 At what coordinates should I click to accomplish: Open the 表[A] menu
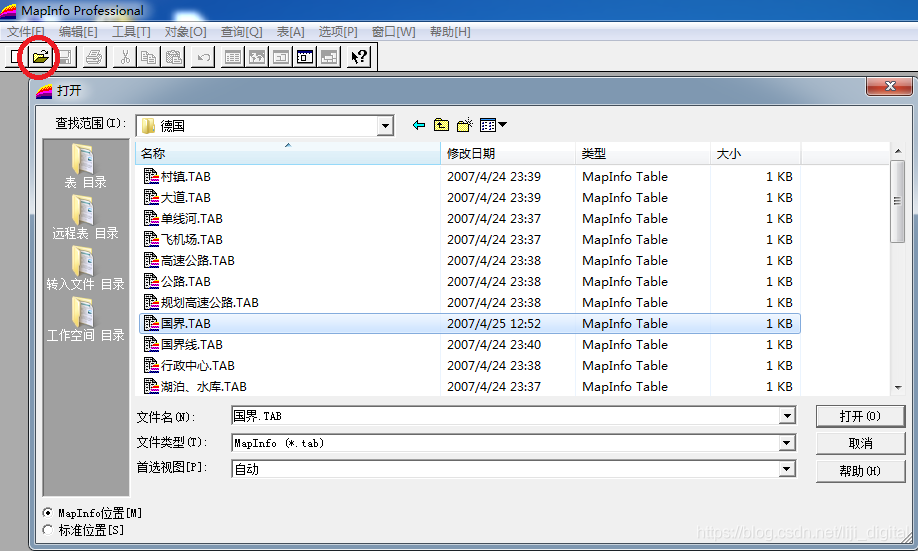pos(290,32)
